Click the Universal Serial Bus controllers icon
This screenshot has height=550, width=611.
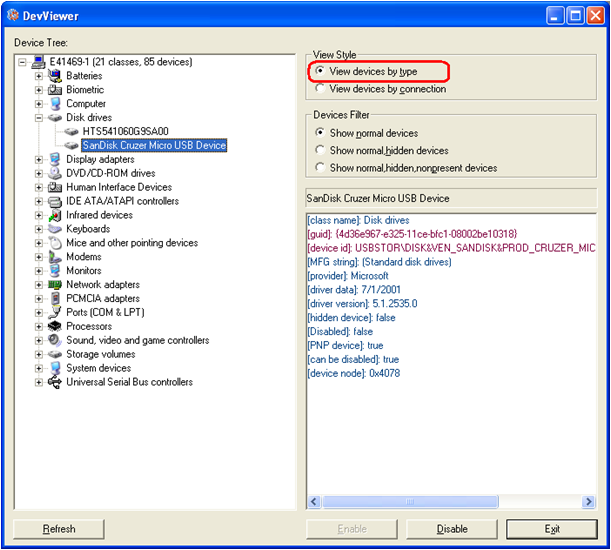click(55, 382)
